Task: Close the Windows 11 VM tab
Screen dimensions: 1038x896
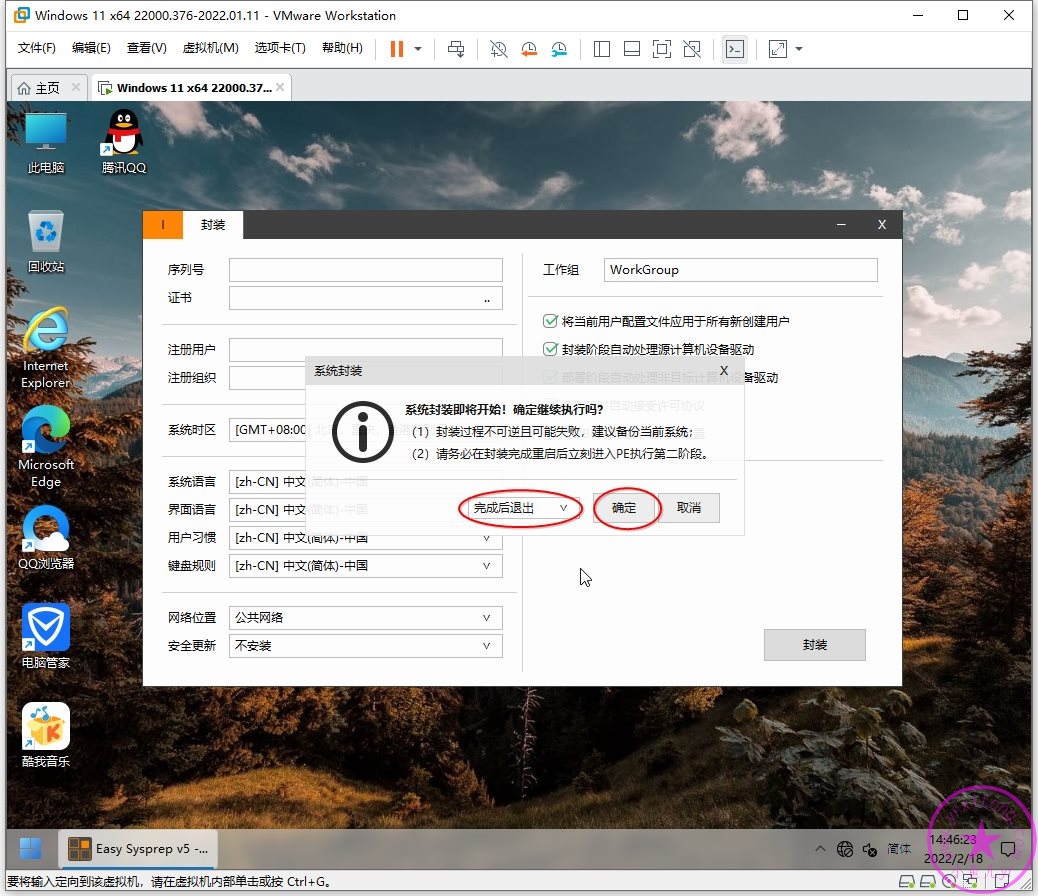Action: [280, 87]
